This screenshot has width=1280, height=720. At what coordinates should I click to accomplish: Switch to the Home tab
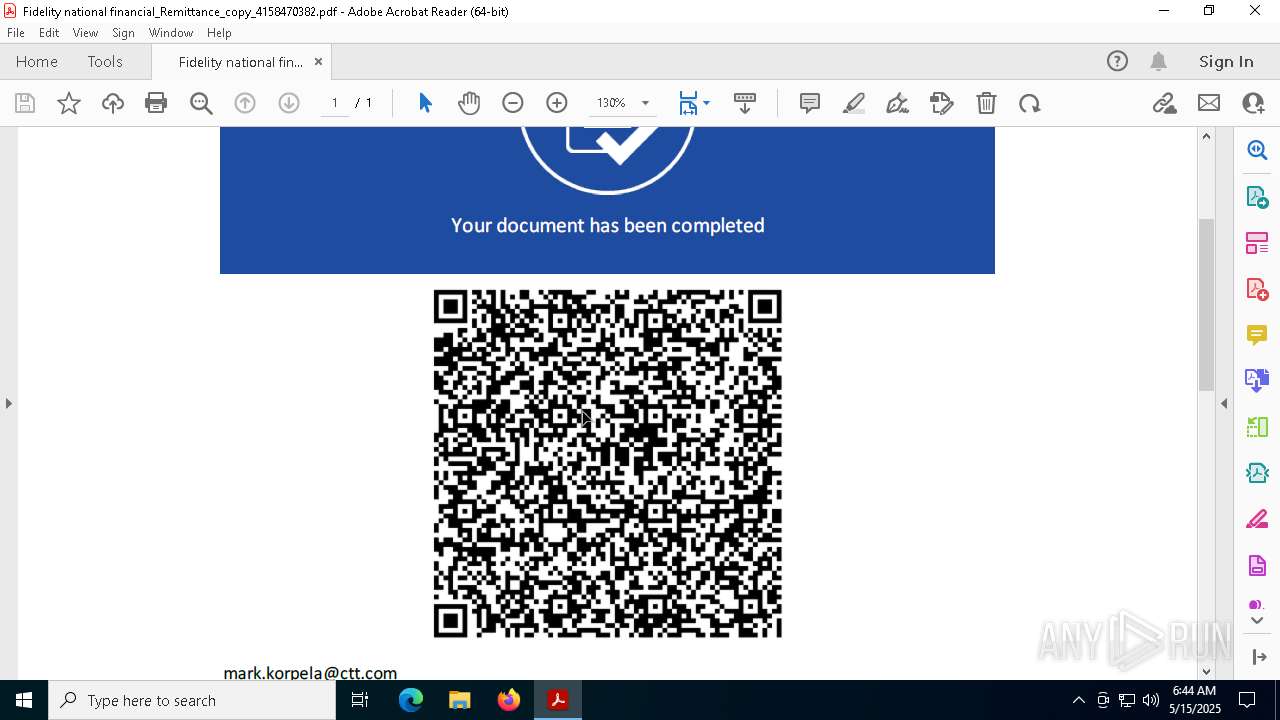tap(37, 62)
